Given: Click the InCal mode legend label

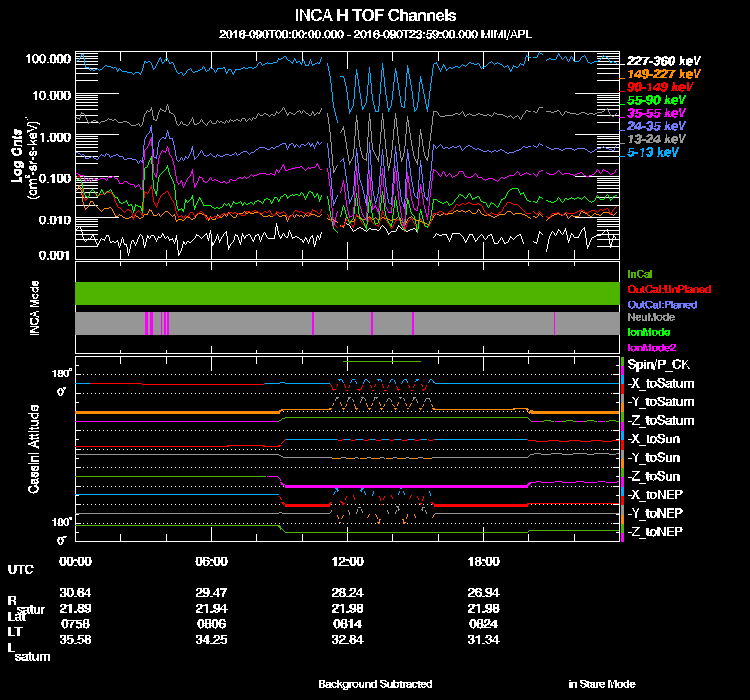Looking at the screenshot, I should 641,273.
